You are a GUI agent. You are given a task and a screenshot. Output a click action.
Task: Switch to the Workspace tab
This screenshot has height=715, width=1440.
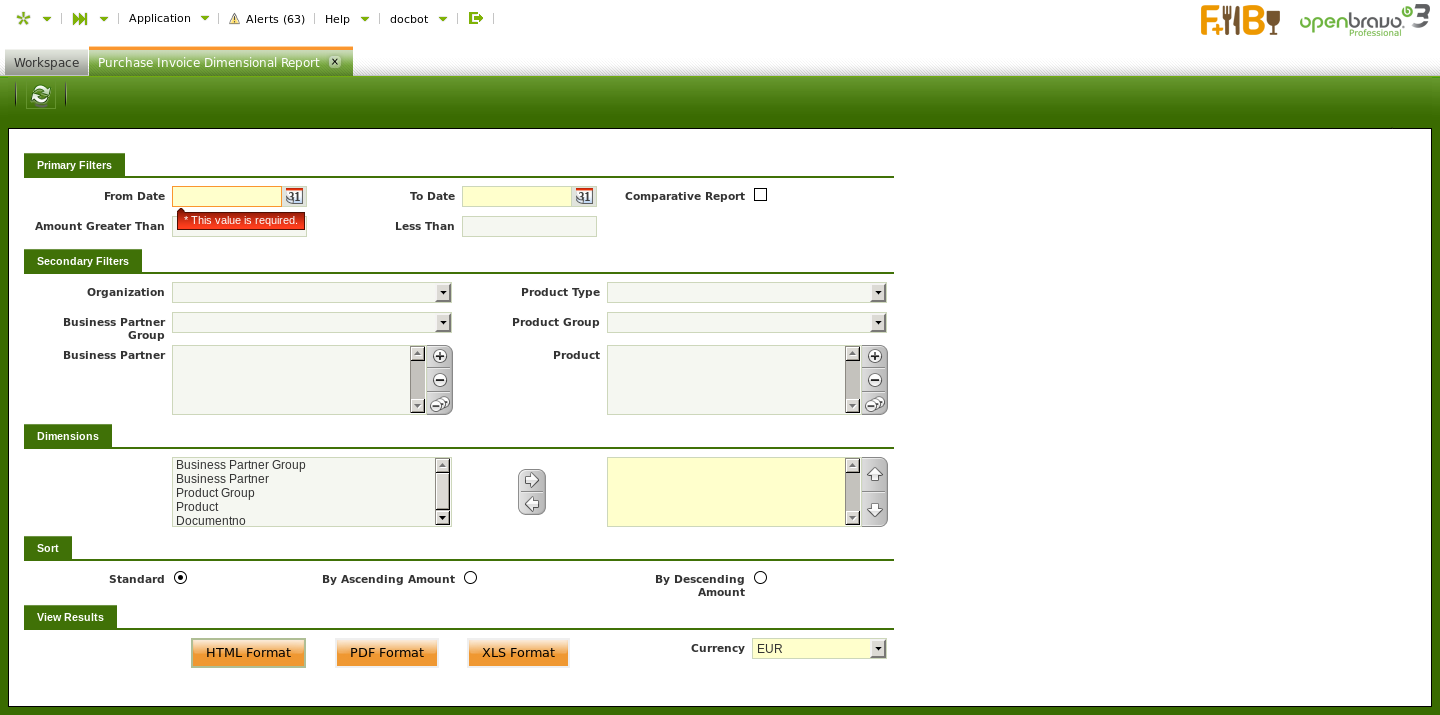46,62
